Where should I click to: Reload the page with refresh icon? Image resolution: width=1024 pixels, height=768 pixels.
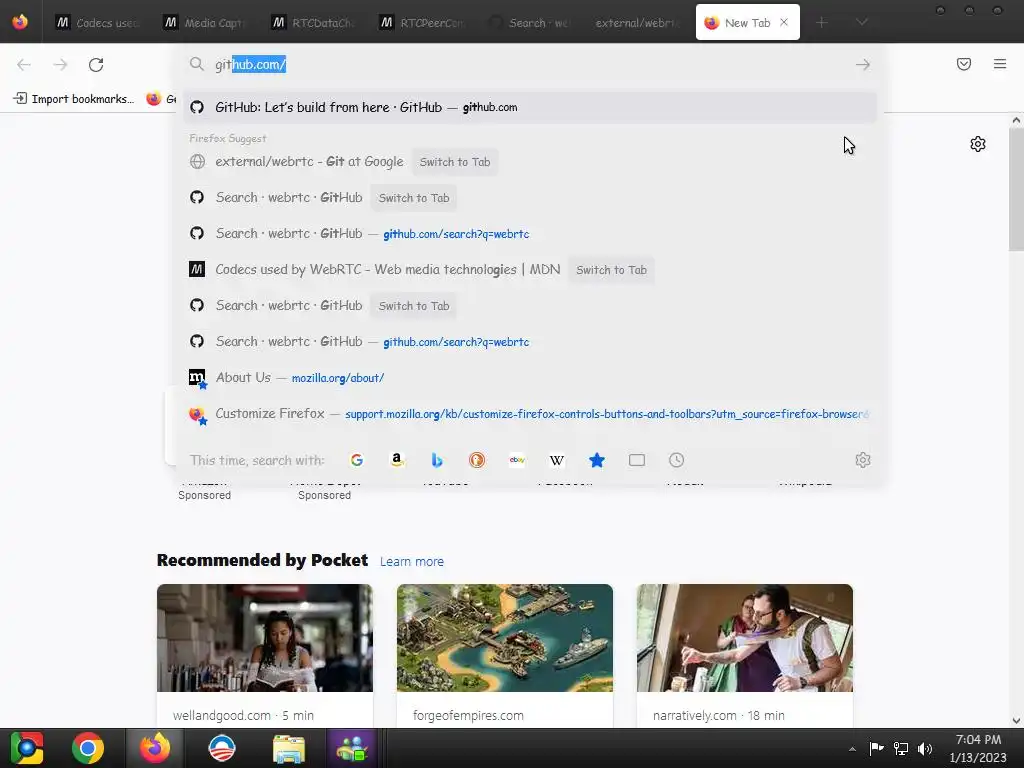tap(96, 64)
